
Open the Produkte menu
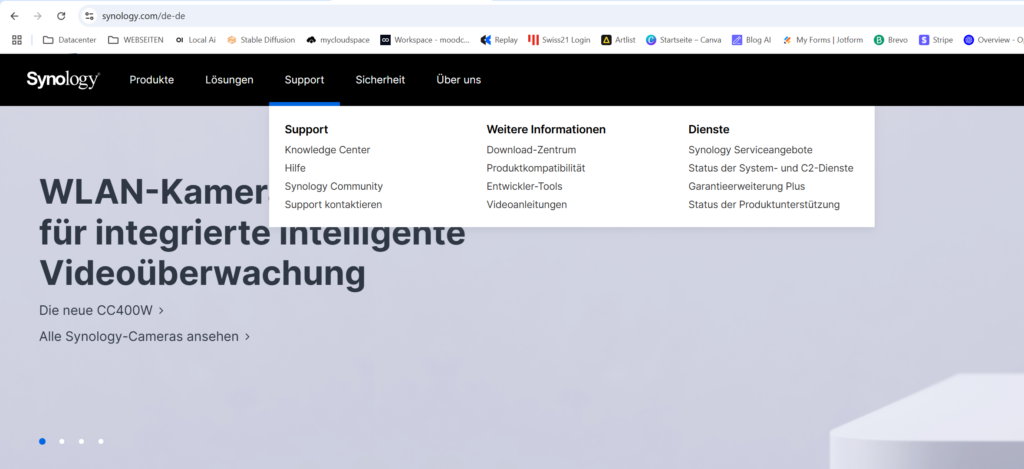[x=152, y=80]
